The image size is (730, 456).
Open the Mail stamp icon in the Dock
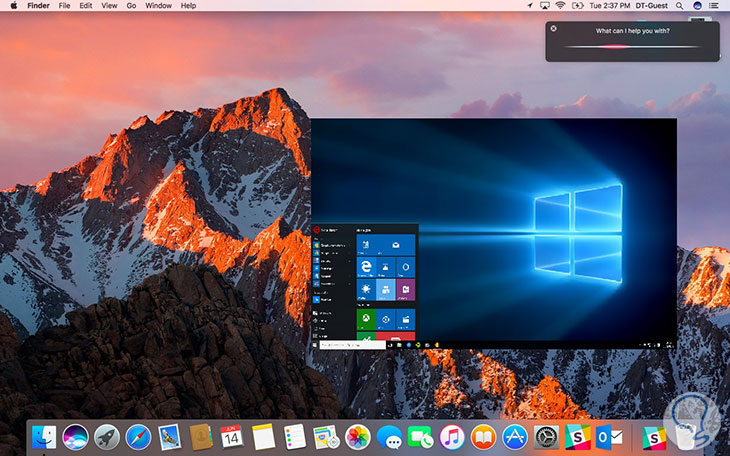169,437
